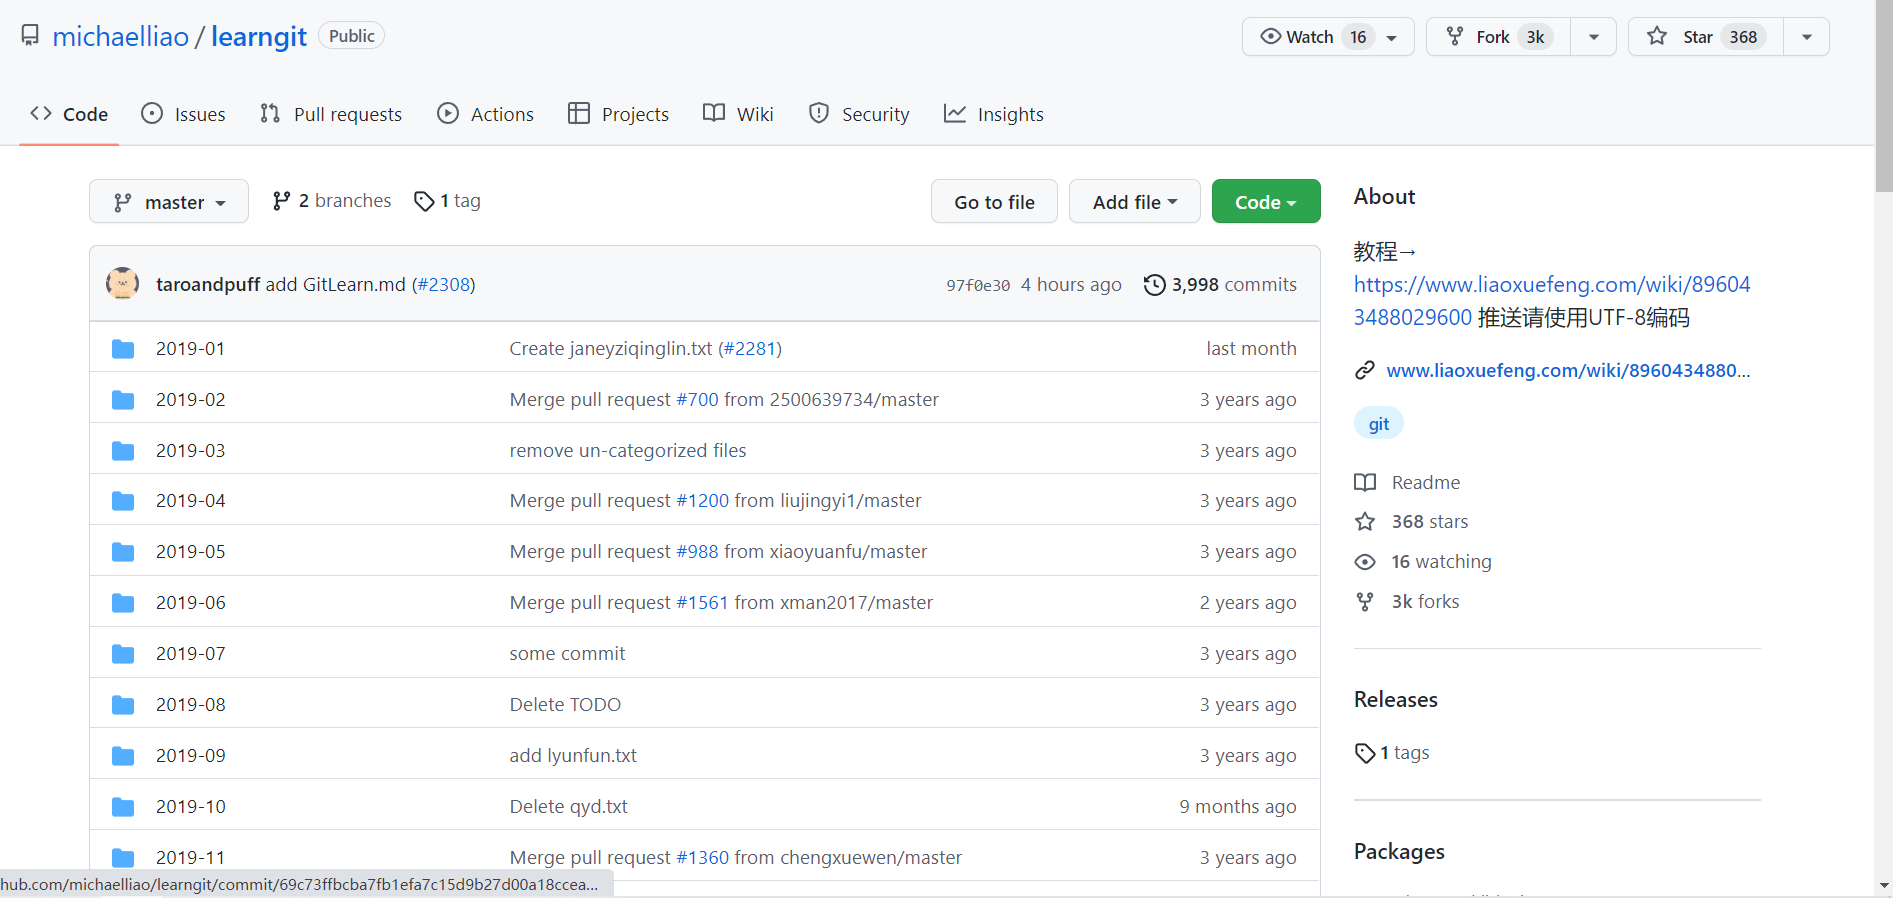Open the 2019-09 folder icon
The width and height of the screenshot is (1893, 898).
click(123, 756)
